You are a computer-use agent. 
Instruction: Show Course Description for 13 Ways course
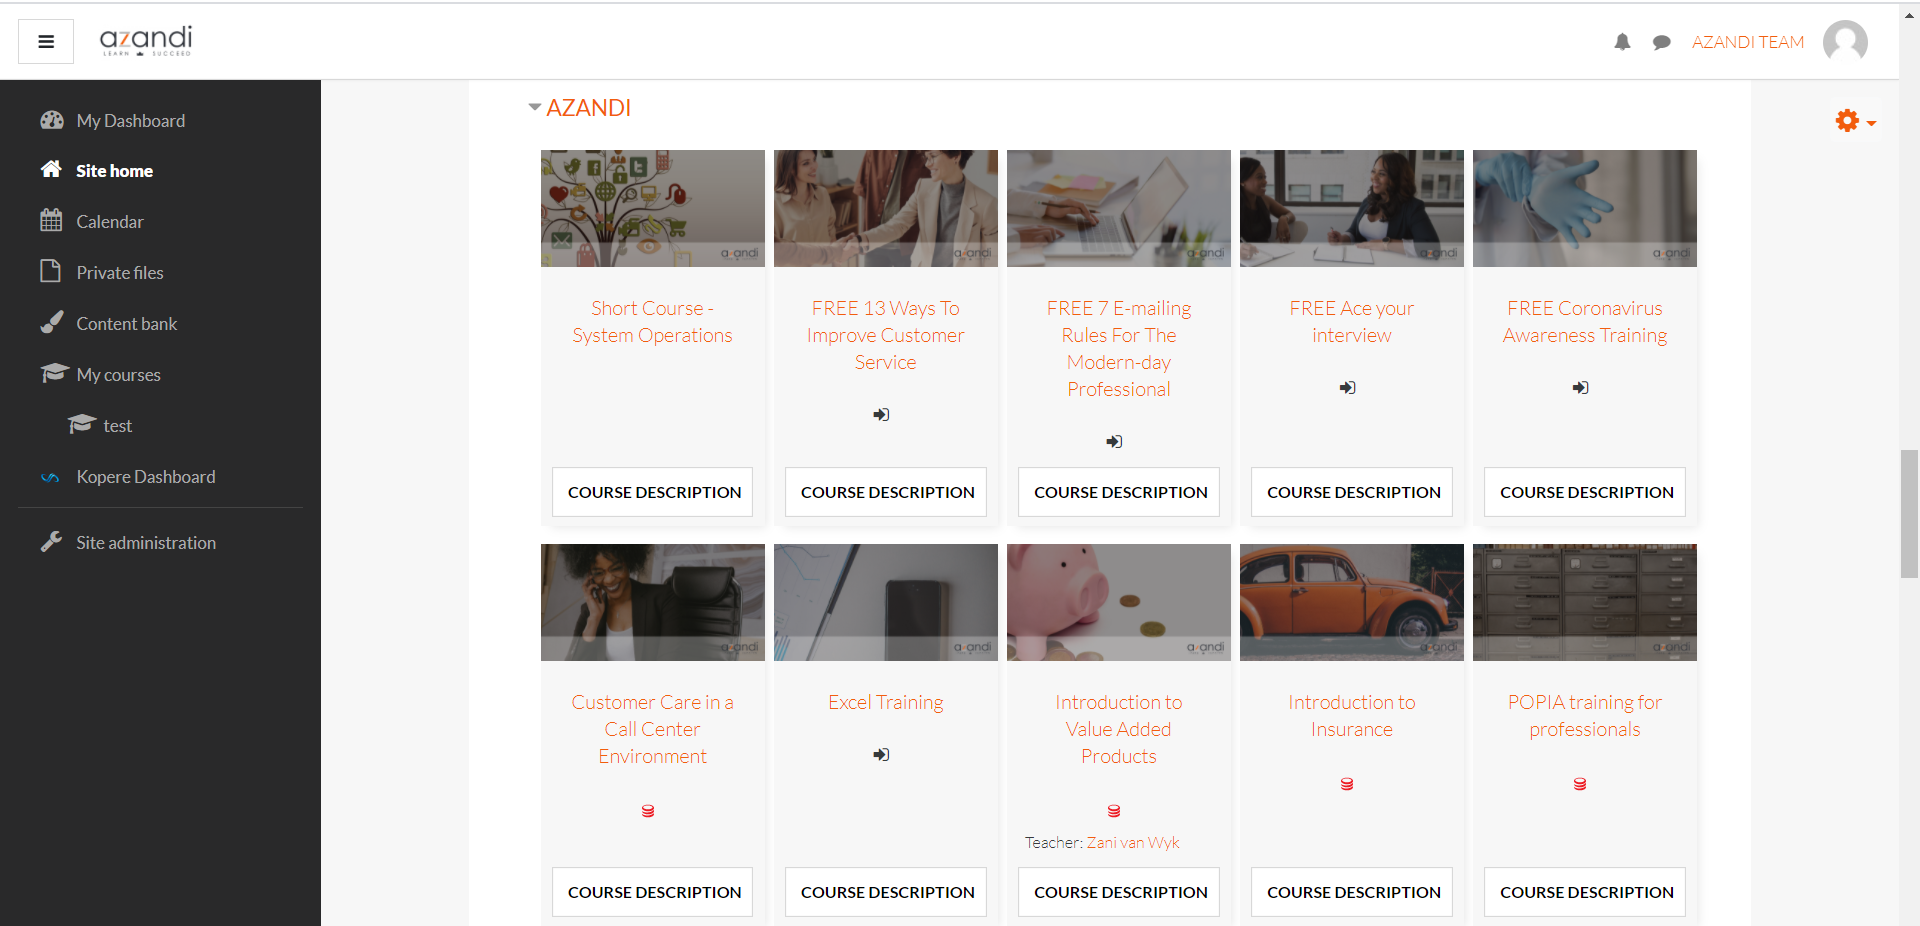point(886,492)
